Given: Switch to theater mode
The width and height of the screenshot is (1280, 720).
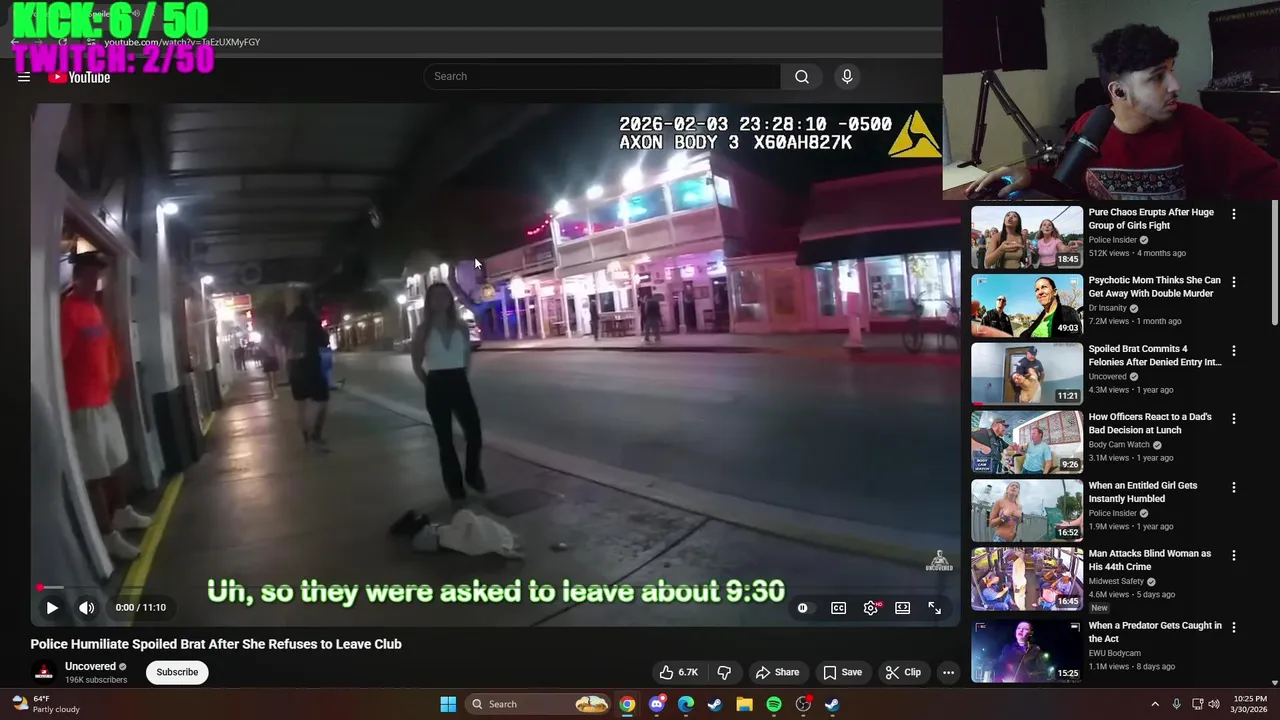Looking at the screenshot, I should pos(902,608).
